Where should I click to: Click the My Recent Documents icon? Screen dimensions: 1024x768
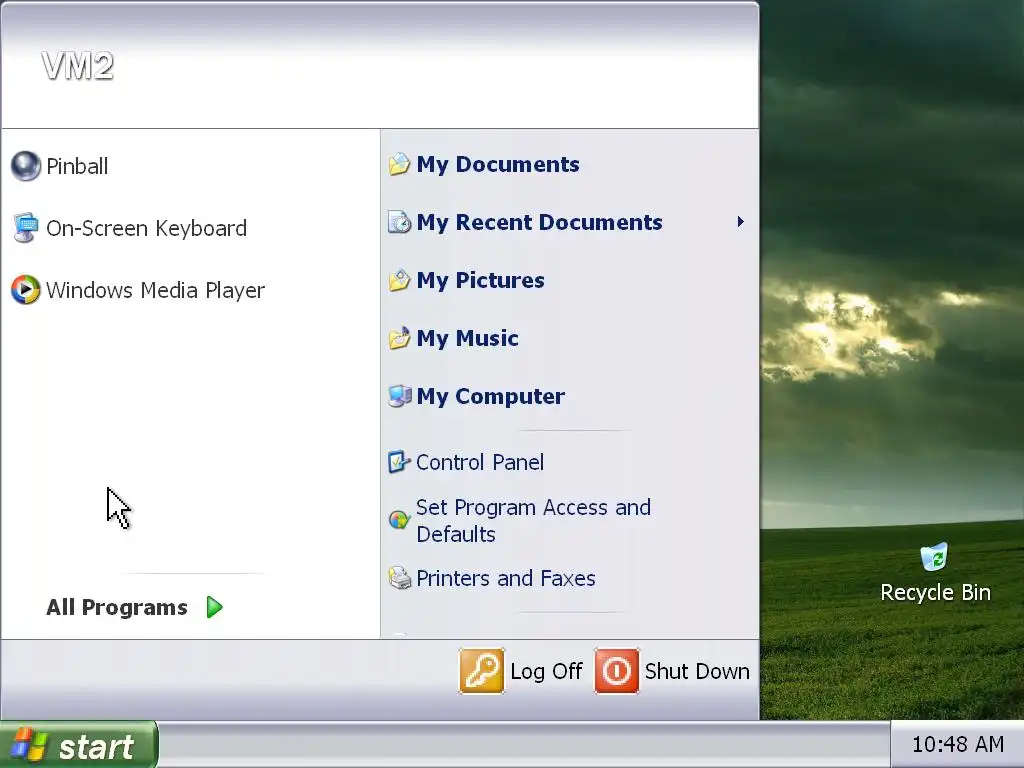click(x=399, y=223)
